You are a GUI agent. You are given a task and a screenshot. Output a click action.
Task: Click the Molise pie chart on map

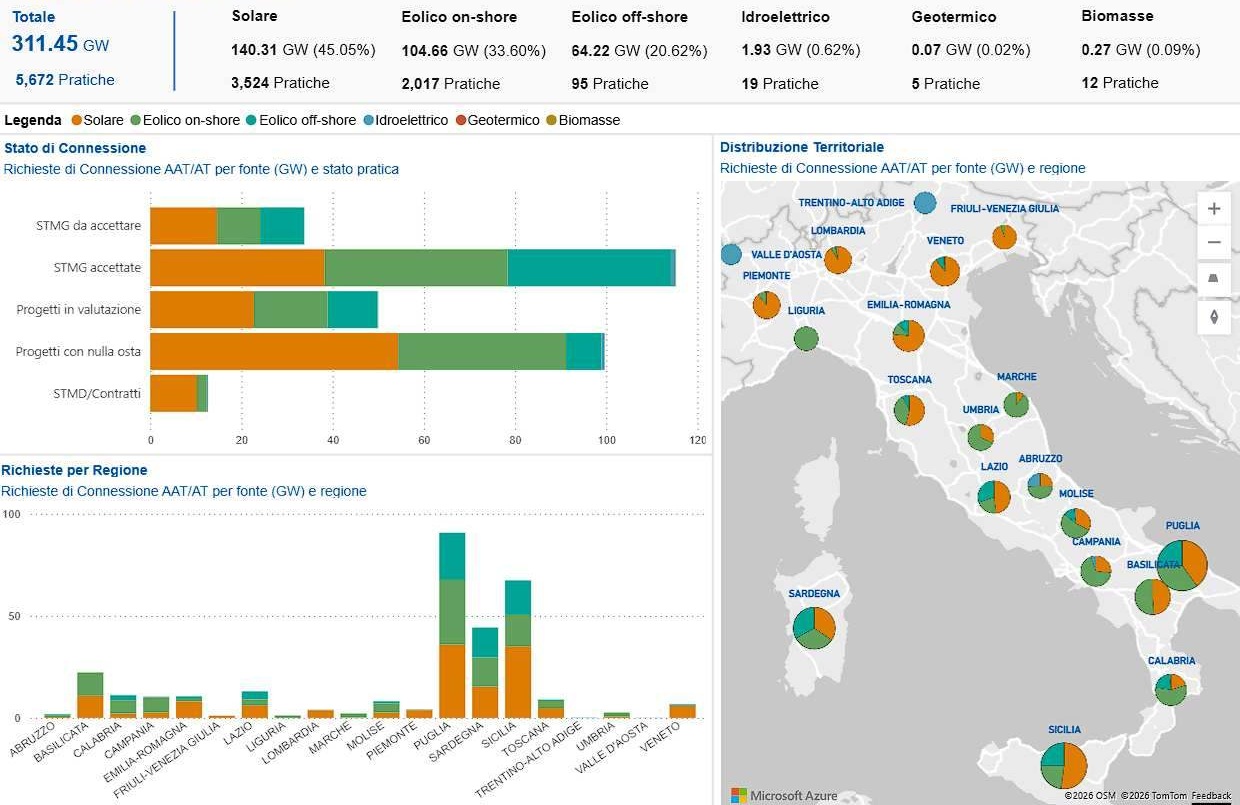tap(1076, 523)
